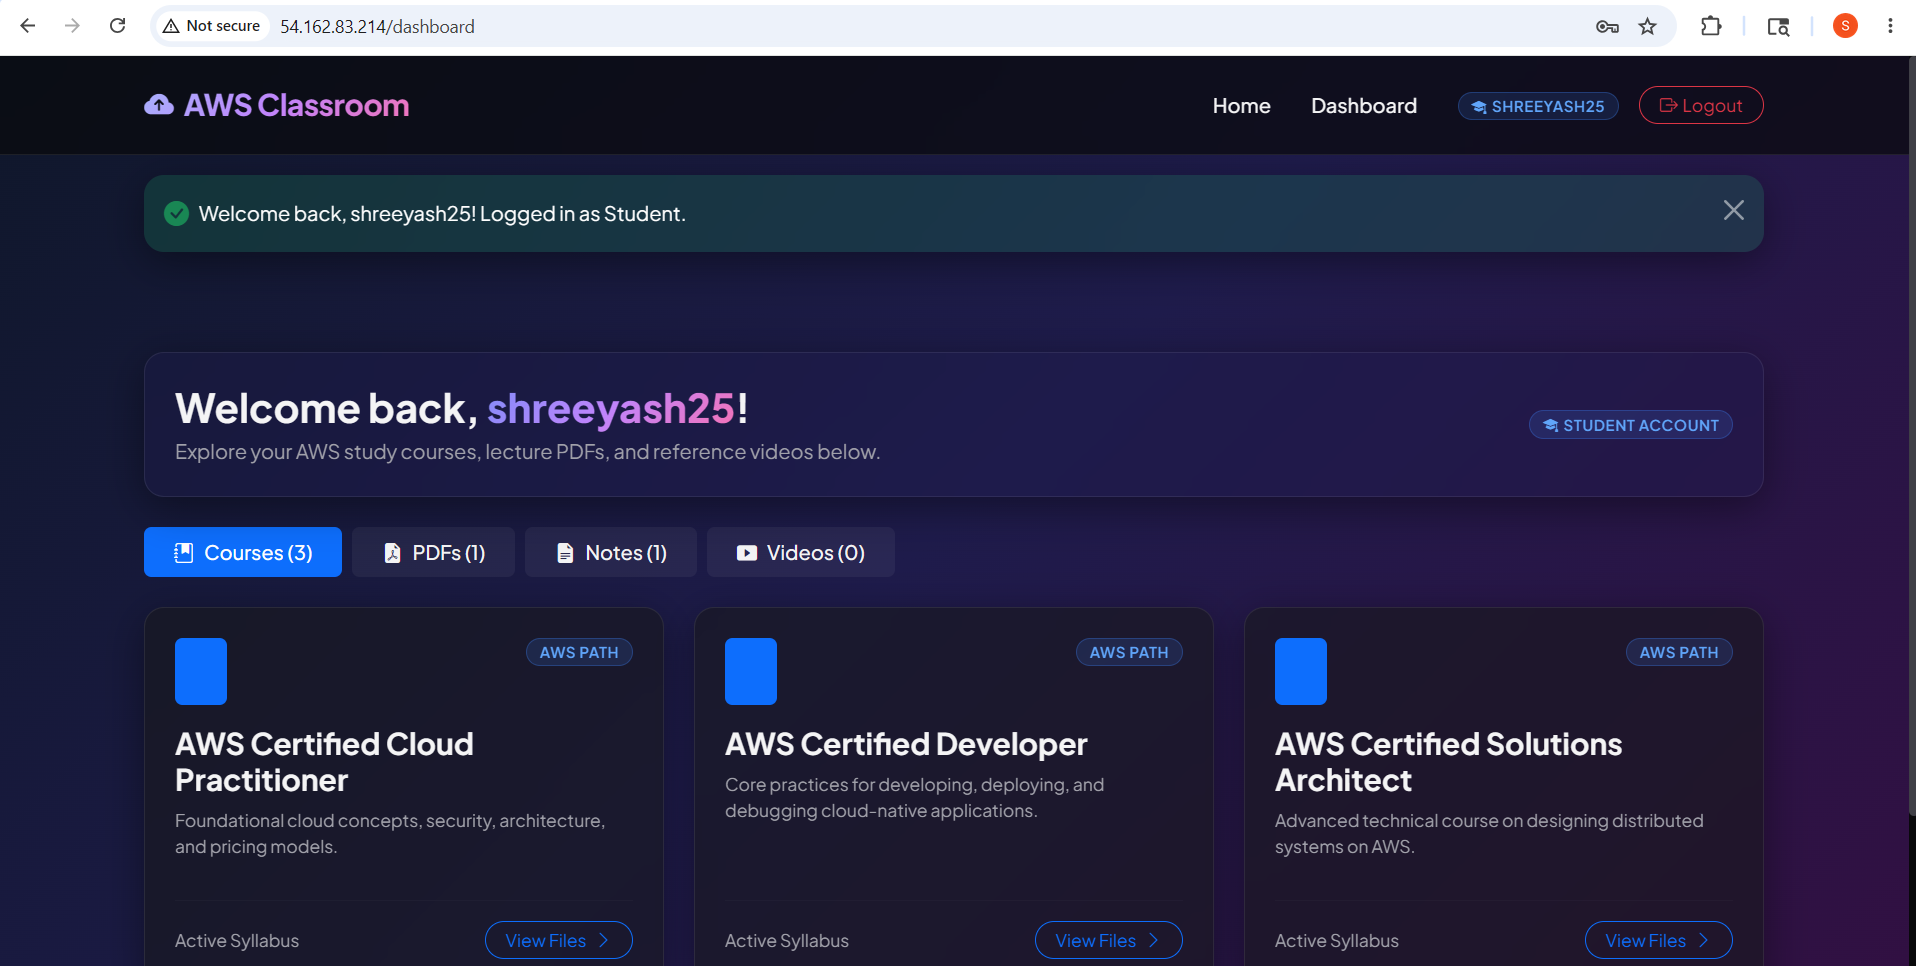
Task: Focus the address bar URL 54.162.83.214/dashboard
Action: coord(377,27)
